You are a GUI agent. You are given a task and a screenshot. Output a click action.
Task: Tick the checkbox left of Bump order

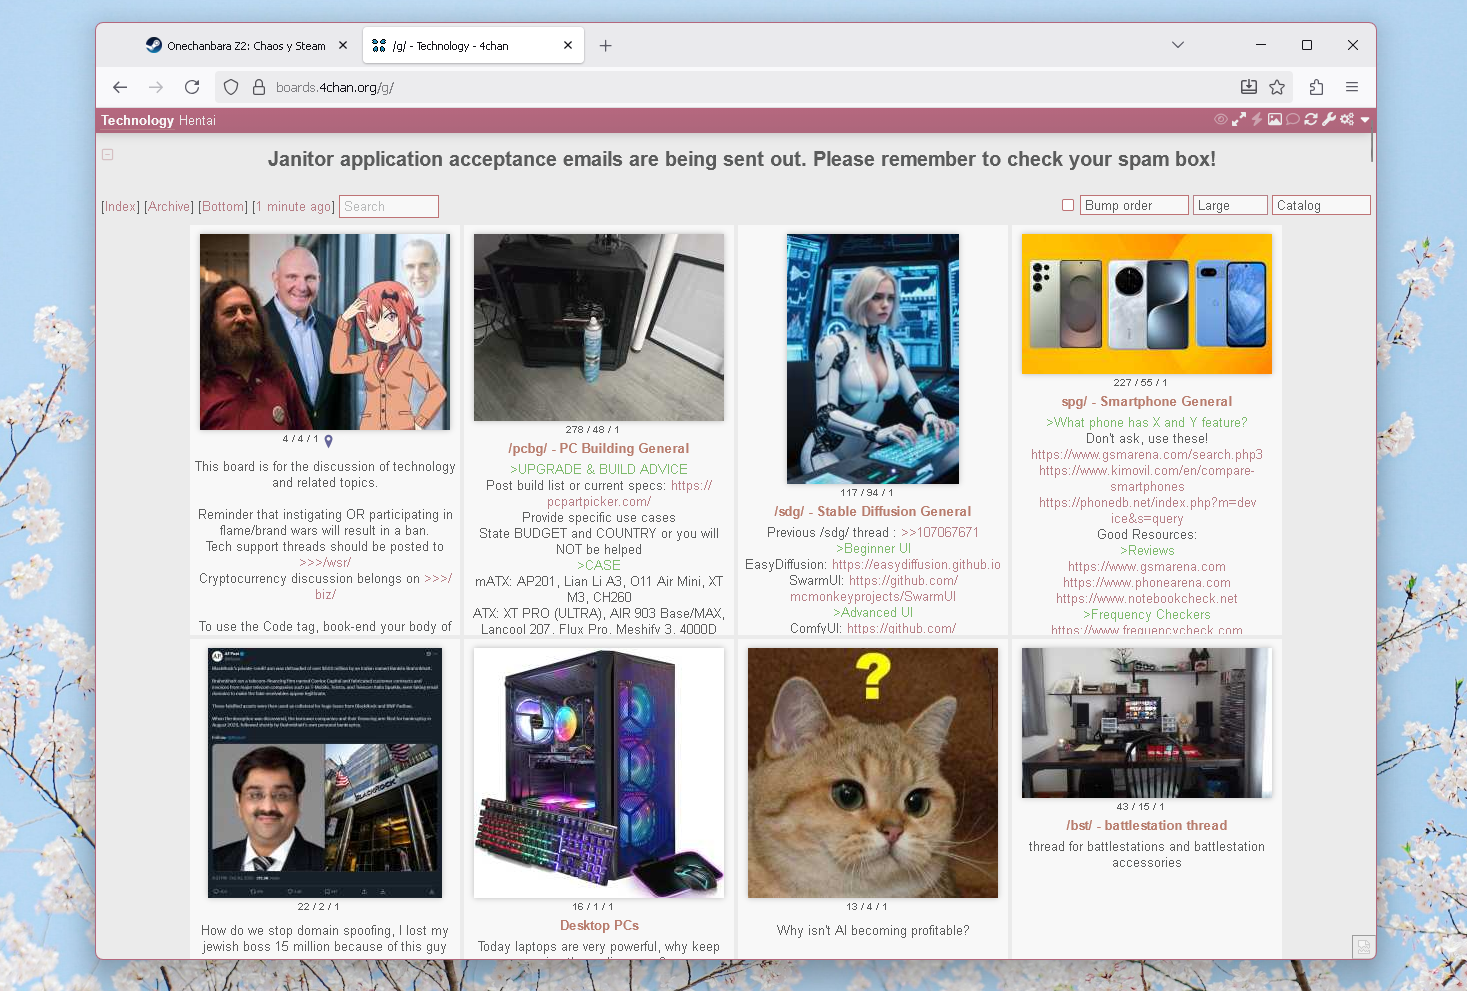1068,205
